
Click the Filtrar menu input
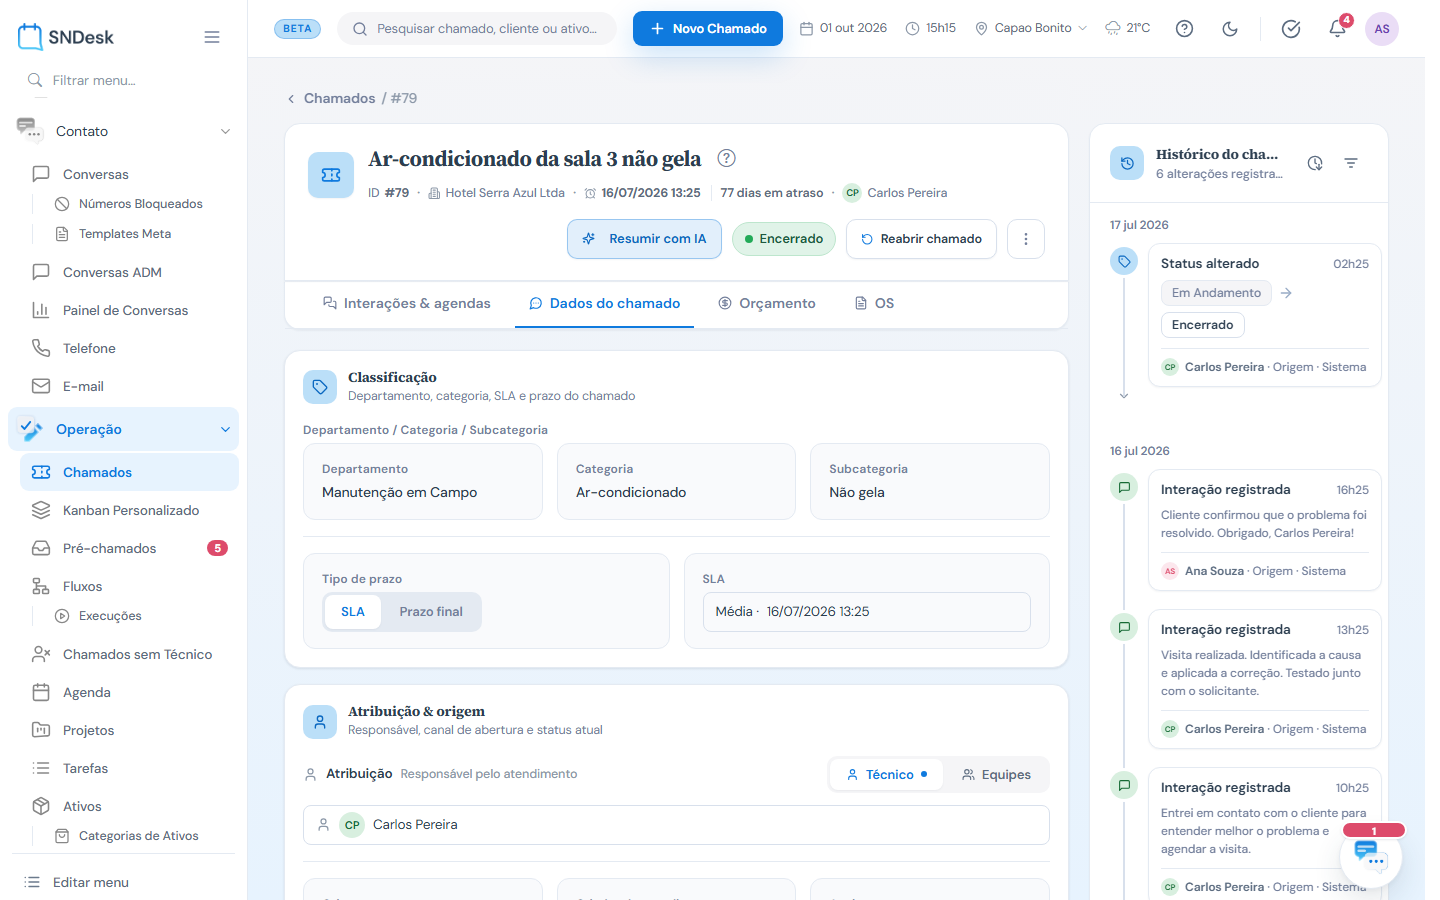tap(124, 80)
